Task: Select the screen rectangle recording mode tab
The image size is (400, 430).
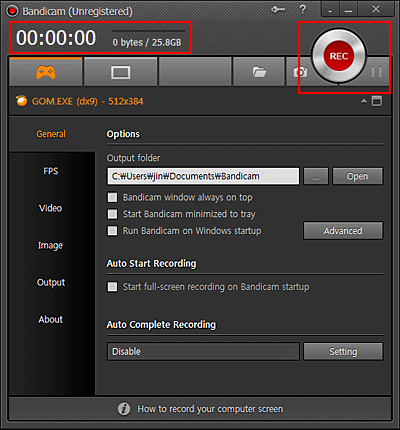Action: (120, 72)
